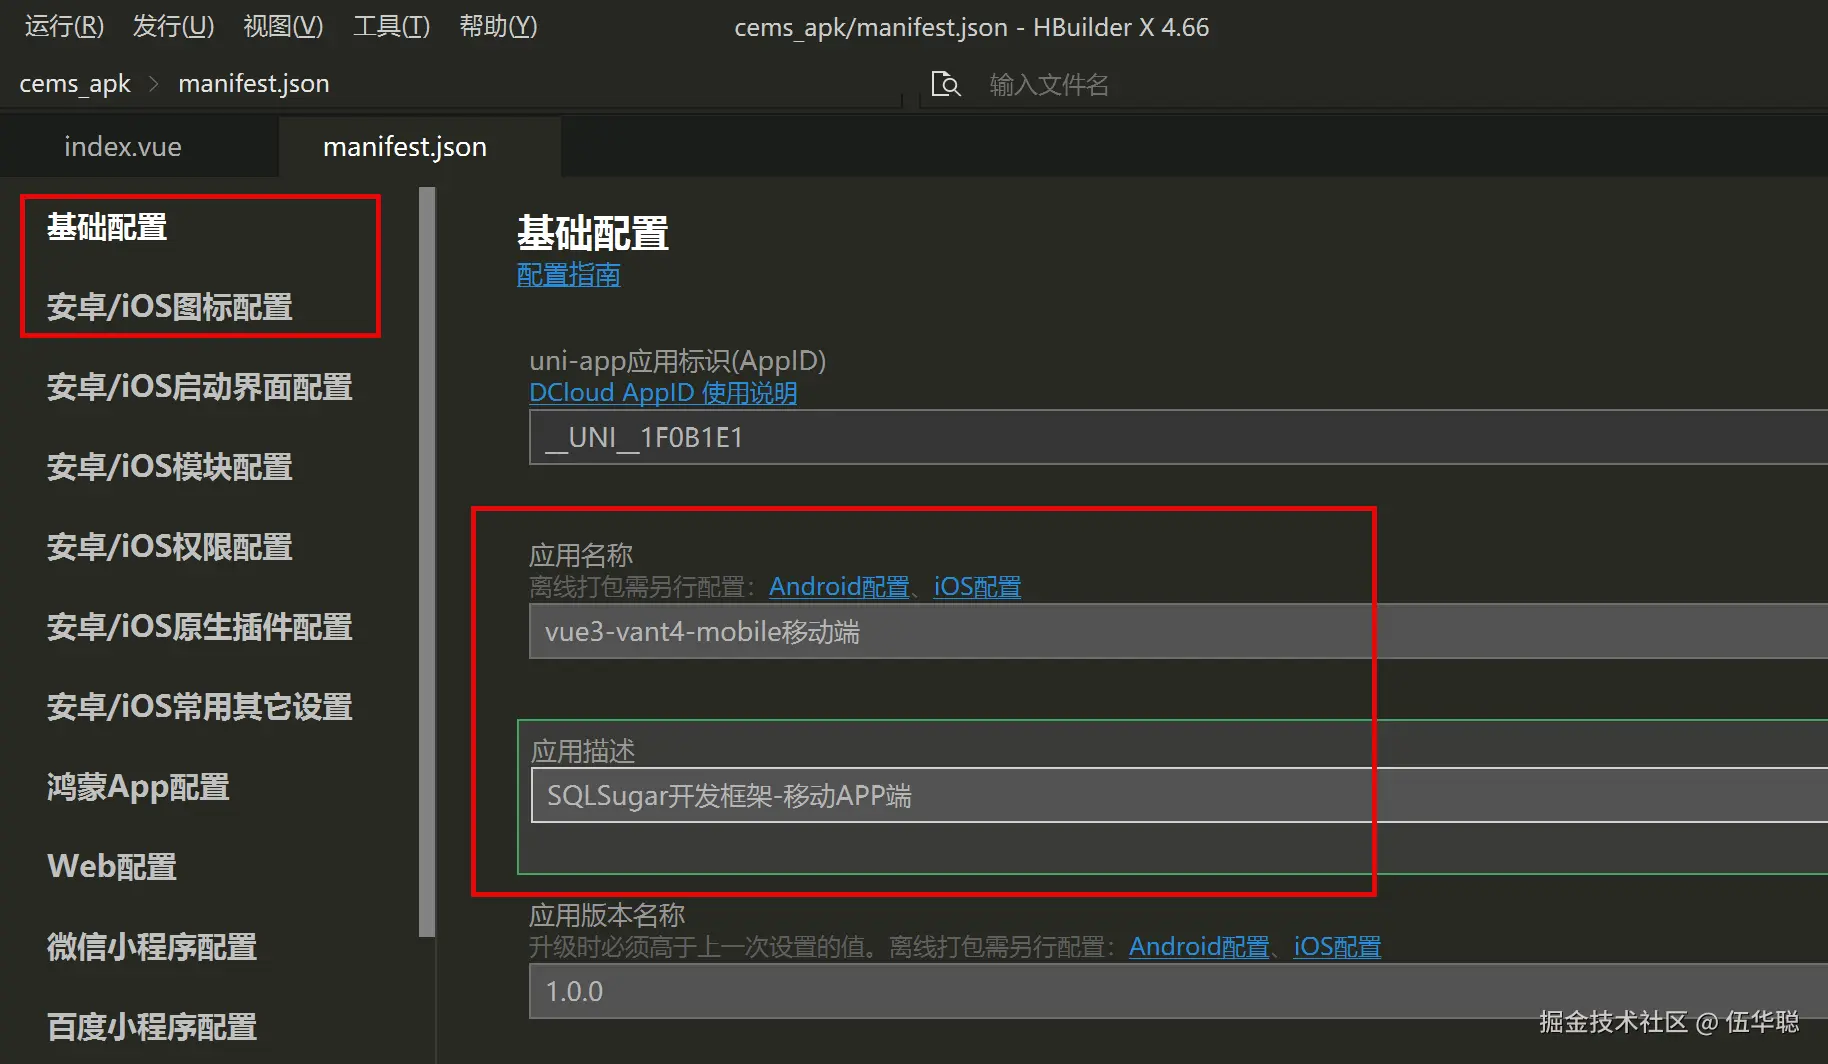The width and height of the screenshot is (1828, 1064).
Task: Select 安卓/iOS图标配置 in the sidebar
Action: tap(170, 307)
